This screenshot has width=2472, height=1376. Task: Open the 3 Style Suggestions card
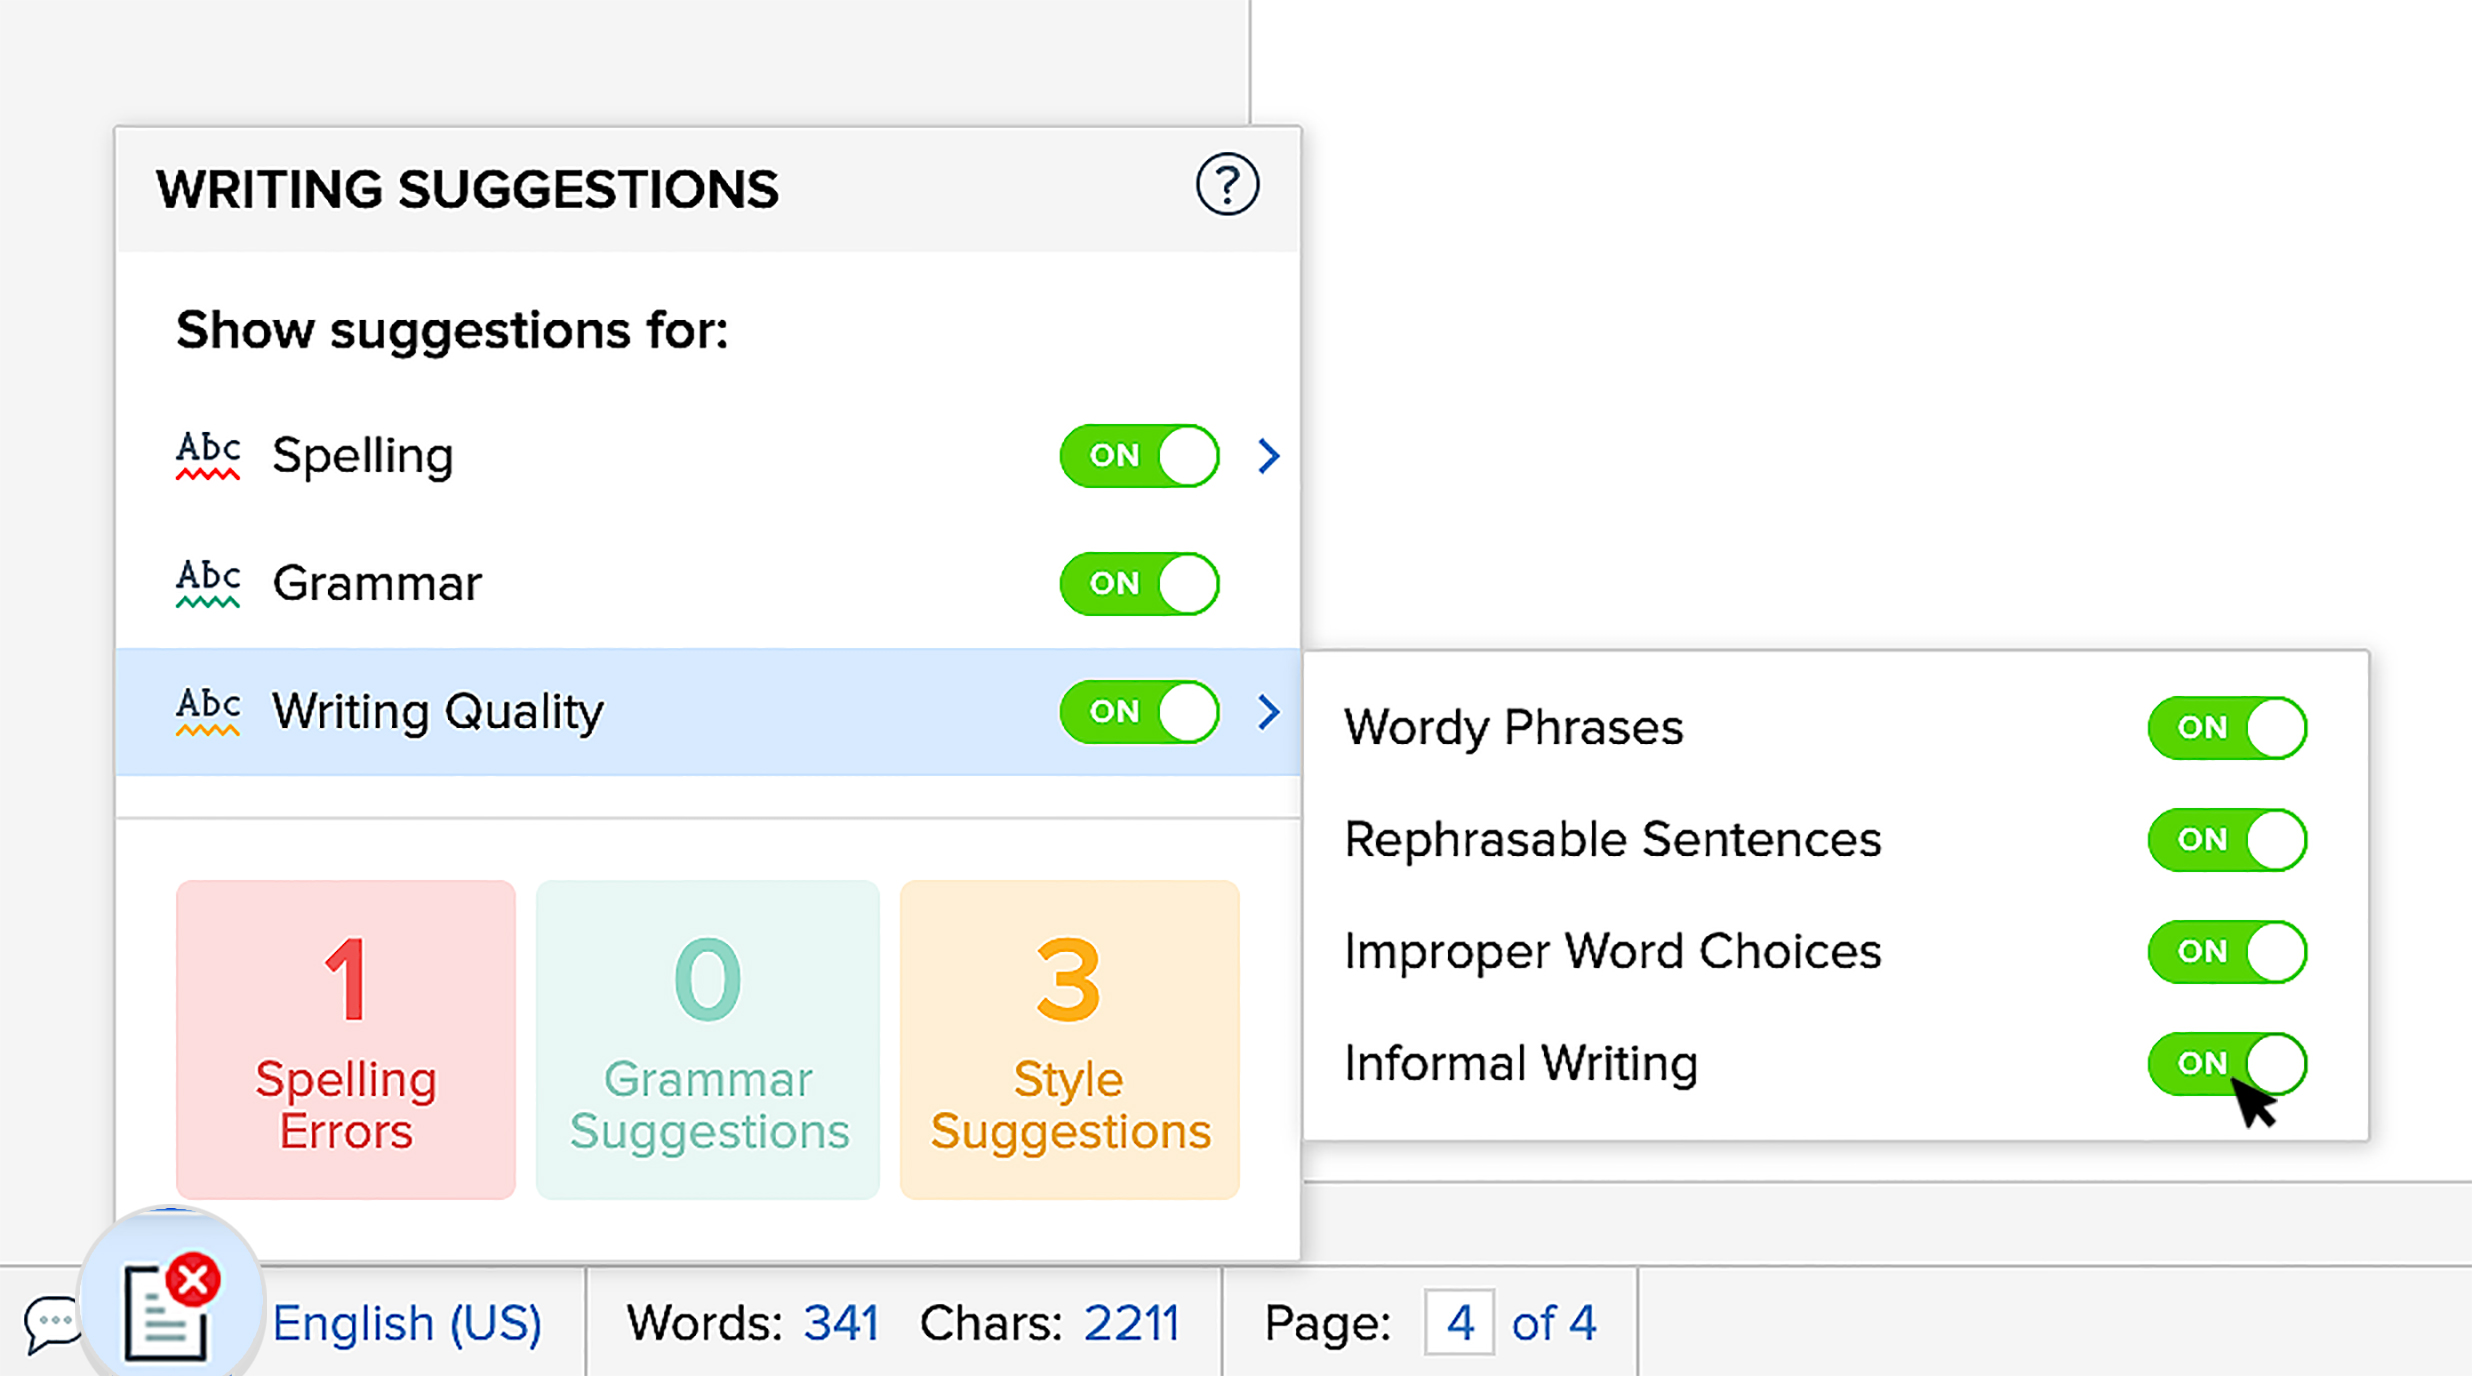(1069, 1040)
